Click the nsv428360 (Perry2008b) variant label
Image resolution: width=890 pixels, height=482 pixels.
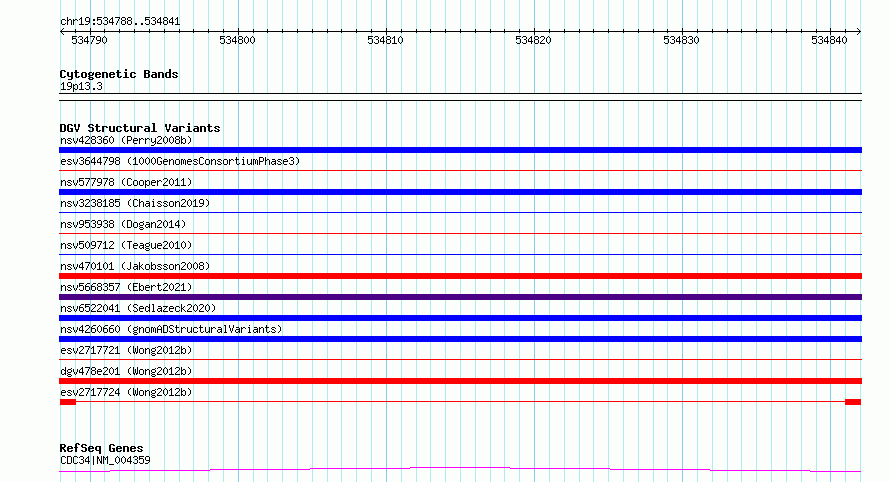[126, 140]
